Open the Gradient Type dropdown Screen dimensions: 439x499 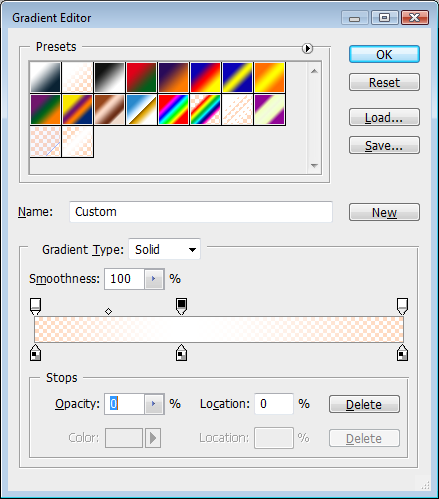(164, 249)
